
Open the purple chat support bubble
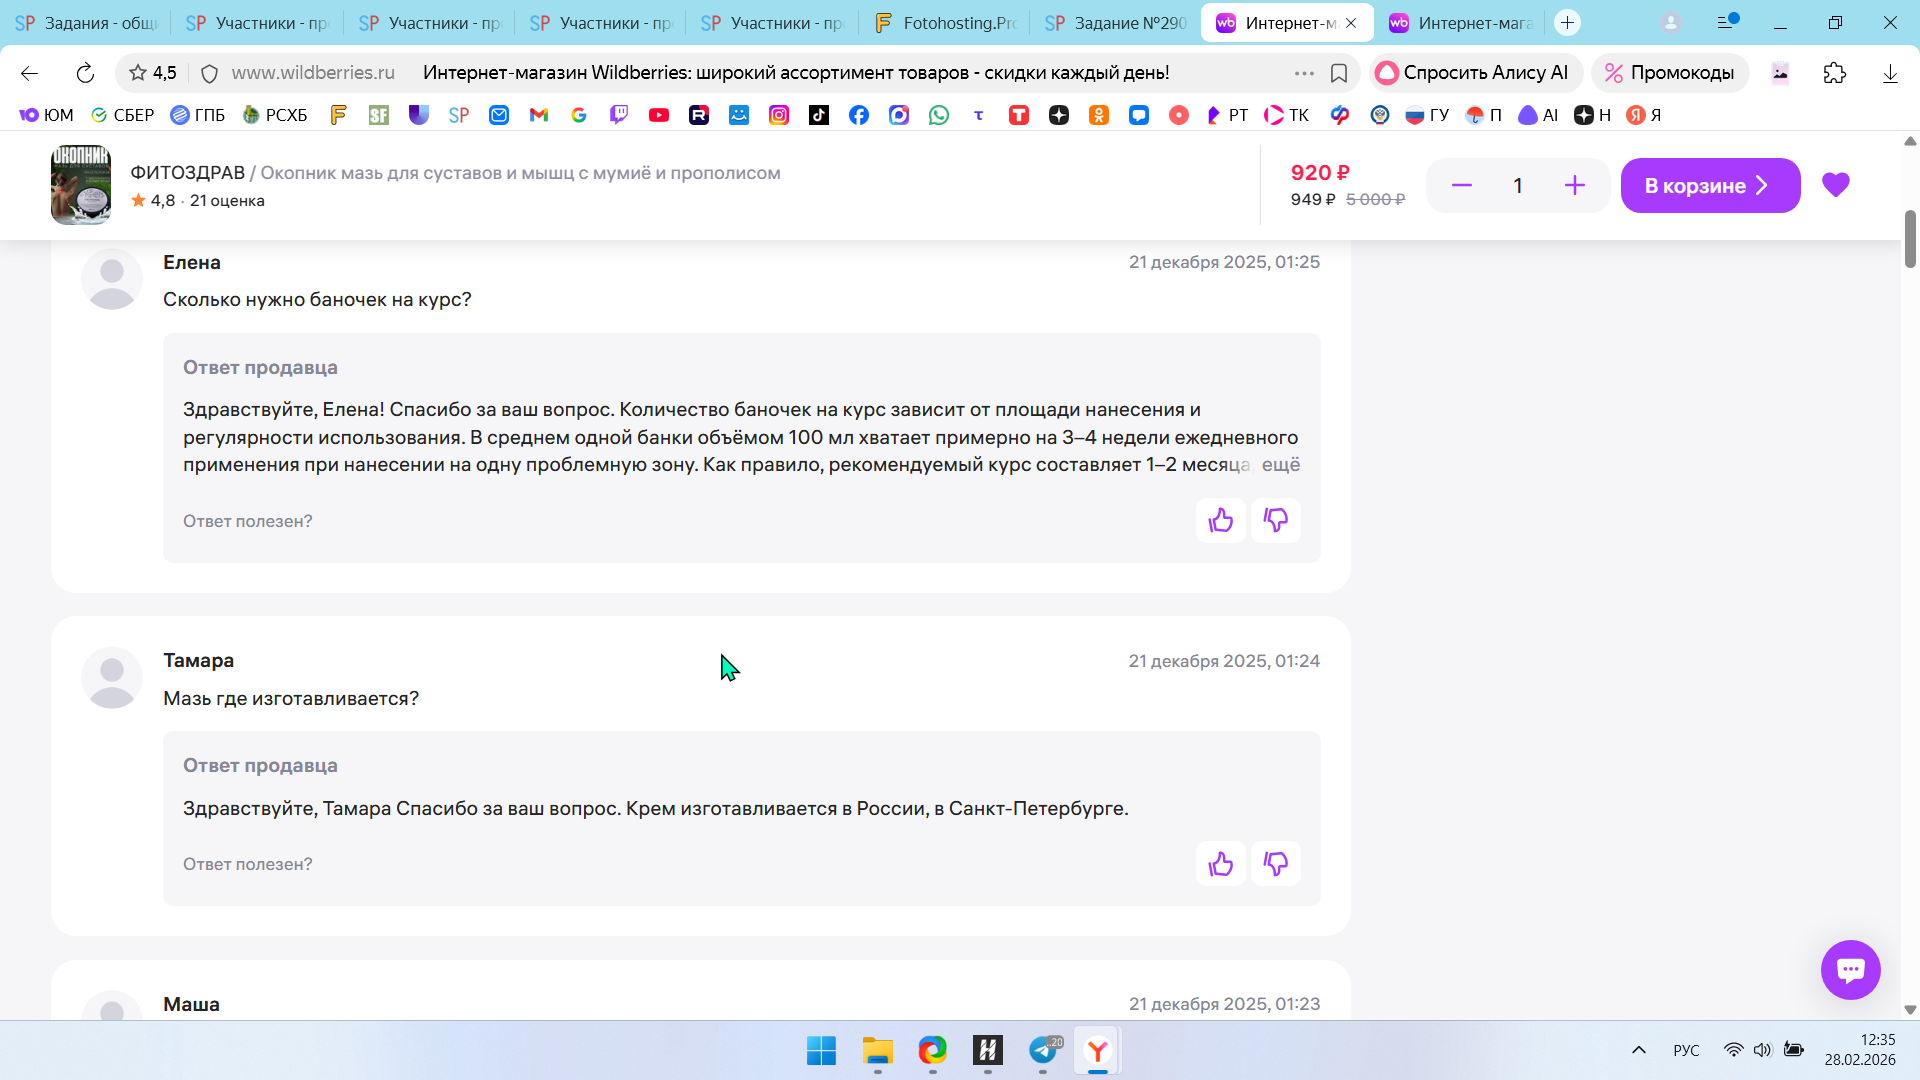[1850, 969]
